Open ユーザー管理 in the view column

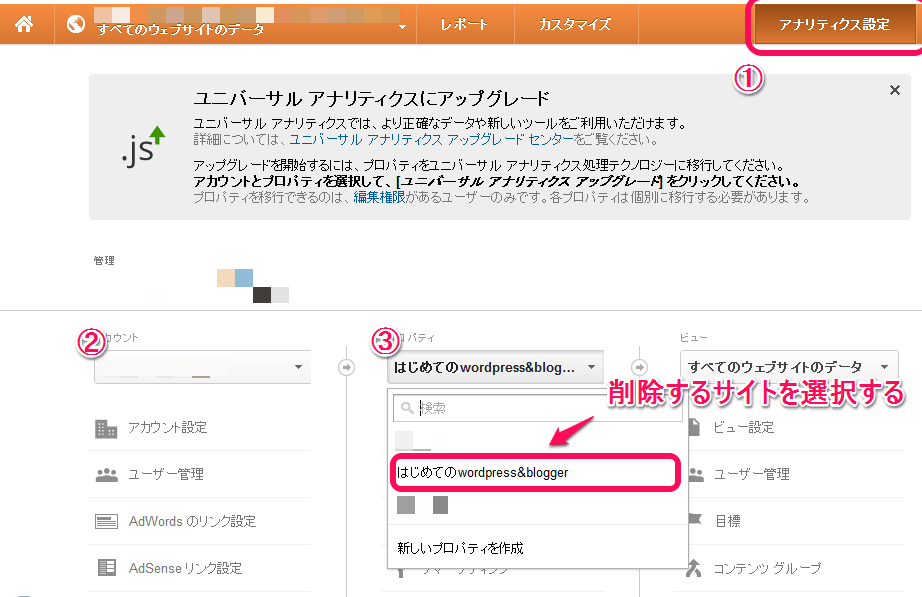(x=751, y=474)
